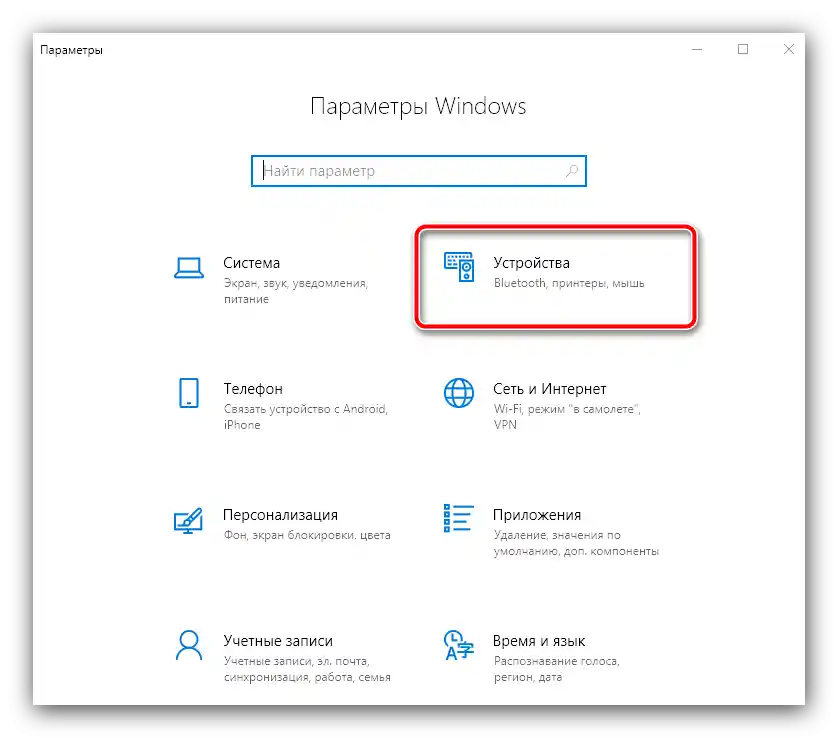This screenshot has height=738, width=838.
Task: Open Network & Internet via the globe icon
Action: click(458, 394)
